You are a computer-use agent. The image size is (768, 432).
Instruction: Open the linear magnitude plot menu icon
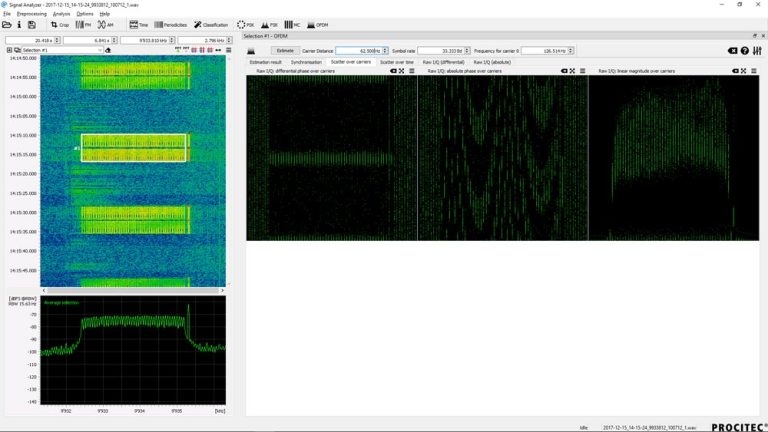click(754, 71)
